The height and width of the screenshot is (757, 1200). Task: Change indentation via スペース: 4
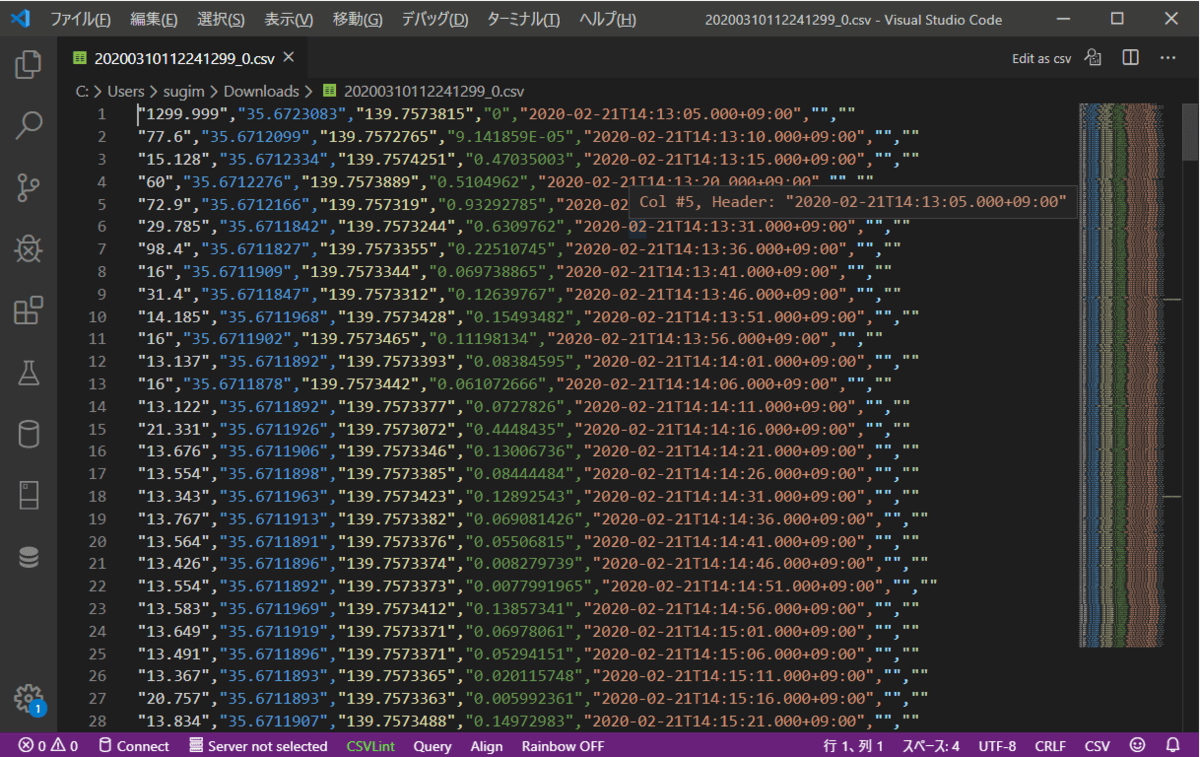pos(930,746)
